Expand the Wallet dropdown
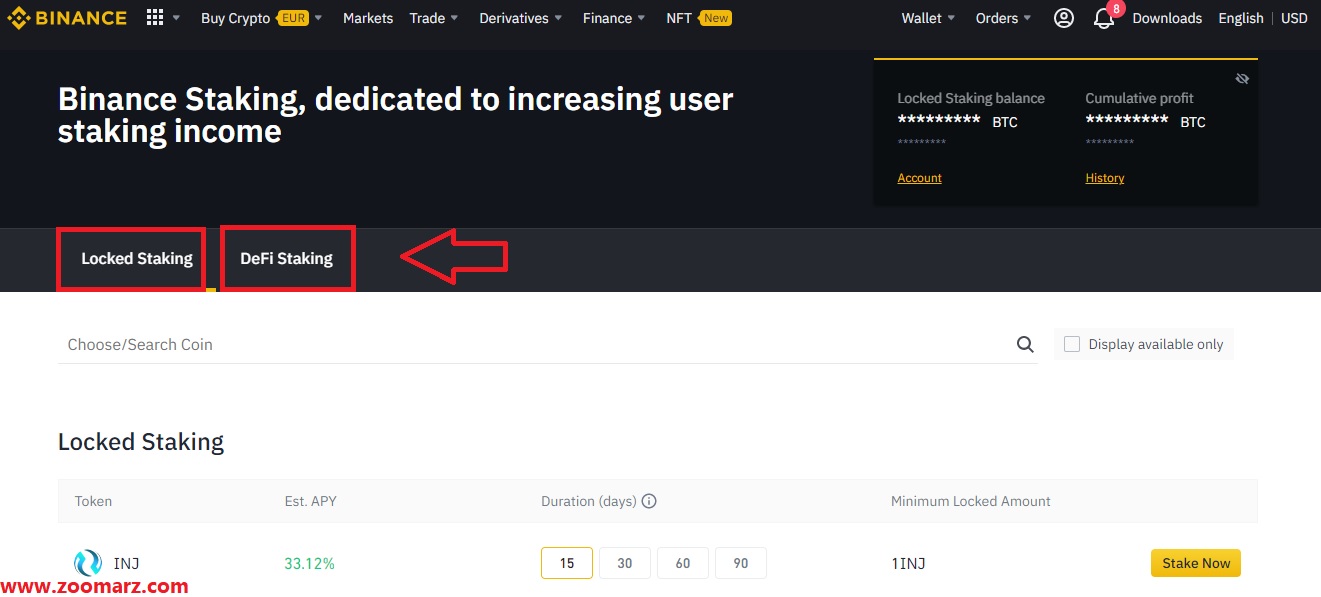 [928, 18]
